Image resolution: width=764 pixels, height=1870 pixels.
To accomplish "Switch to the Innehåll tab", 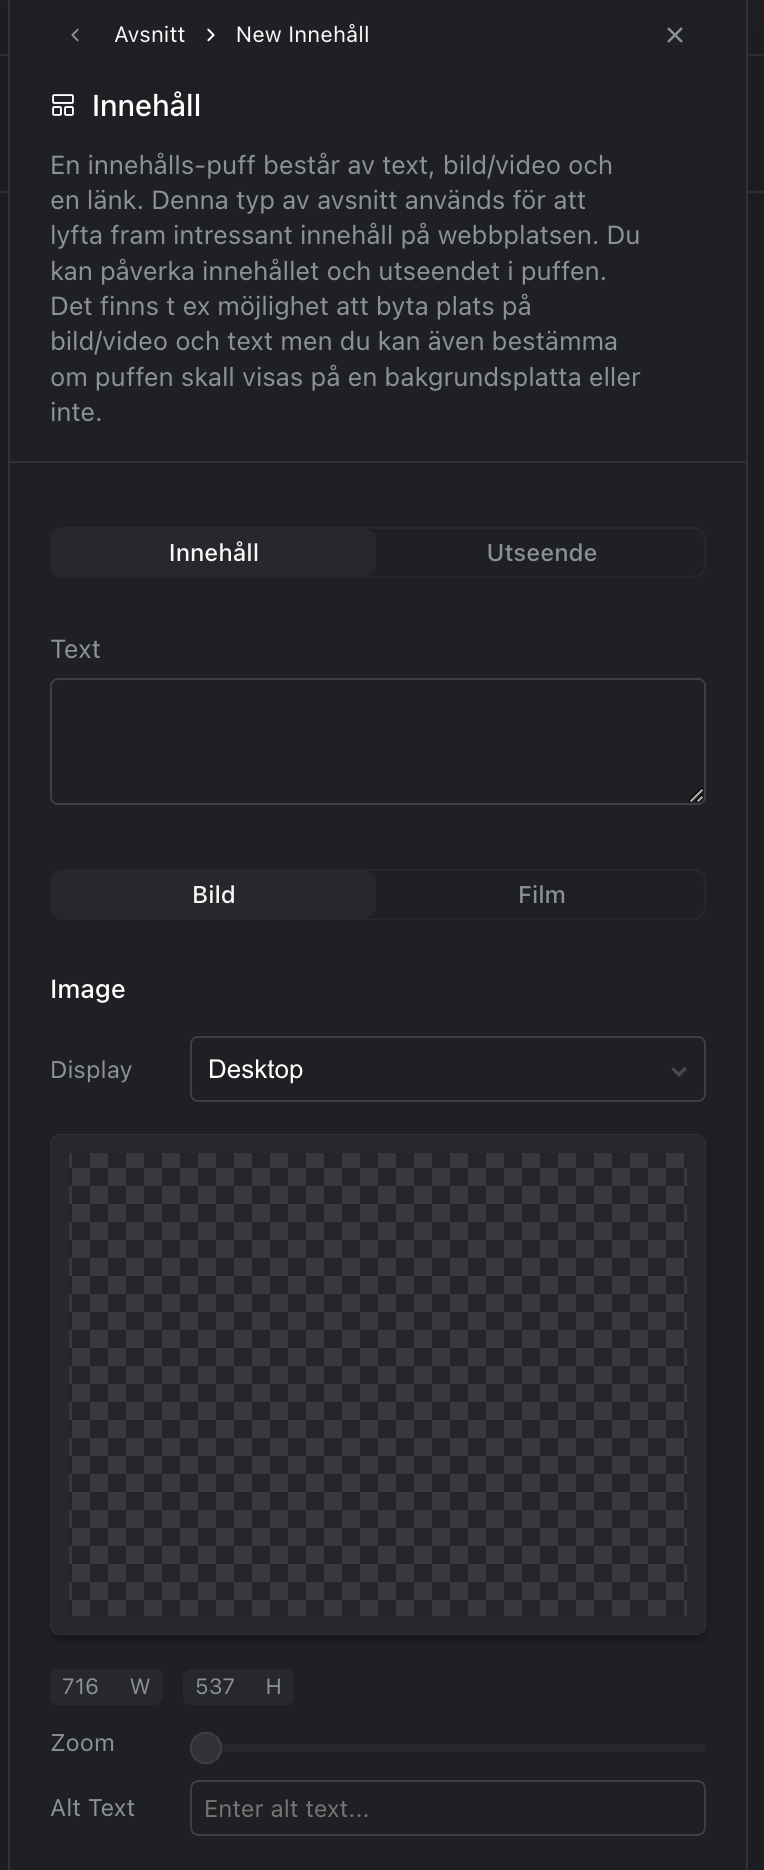I will [x=214, y=553].
